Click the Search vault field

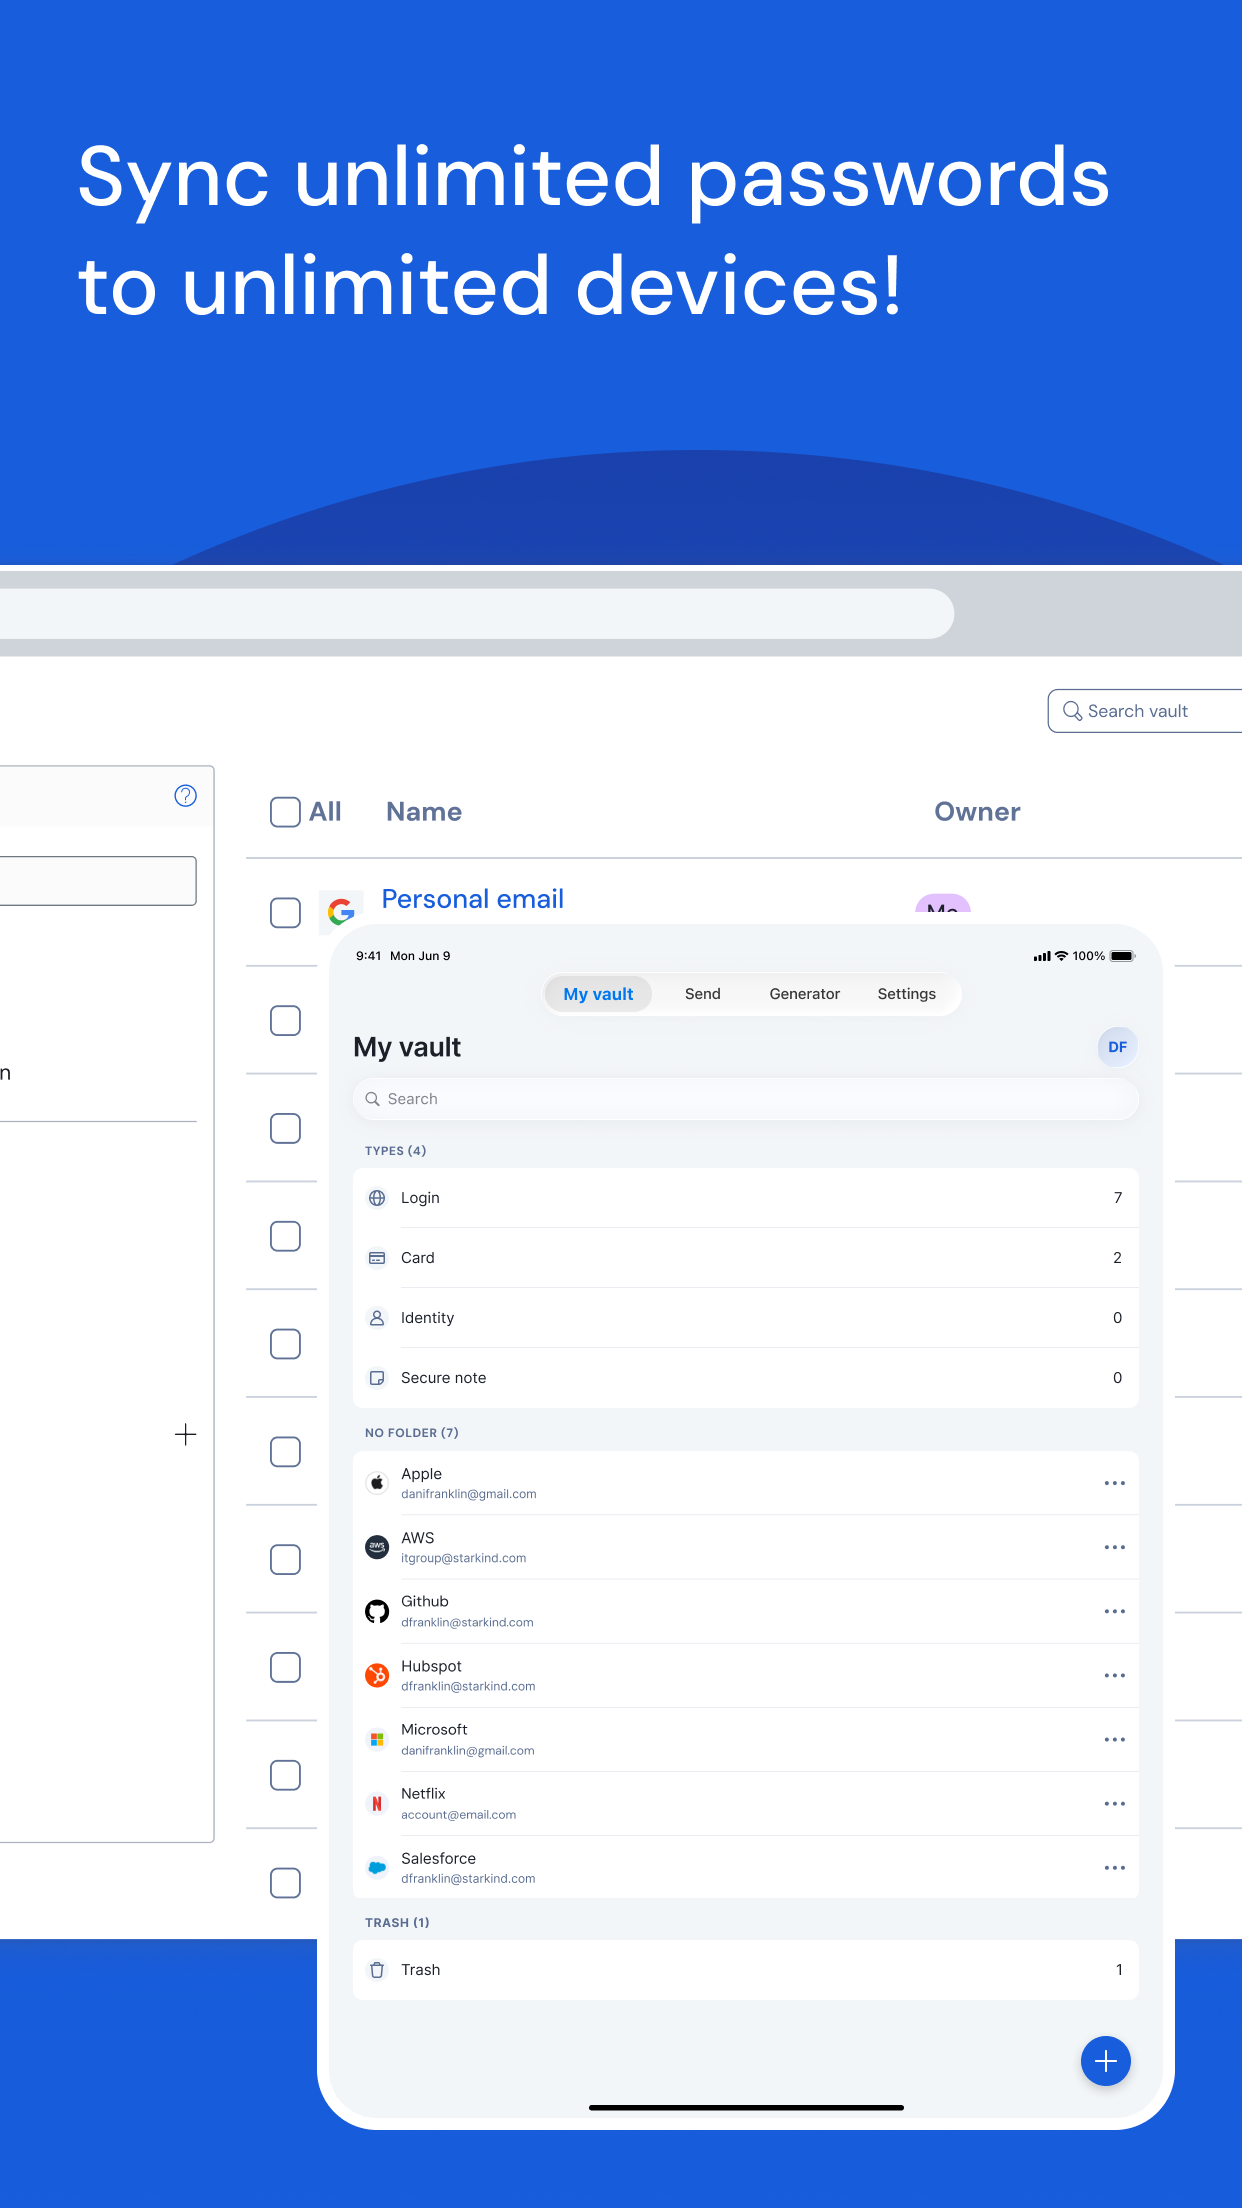(1145, 711)
